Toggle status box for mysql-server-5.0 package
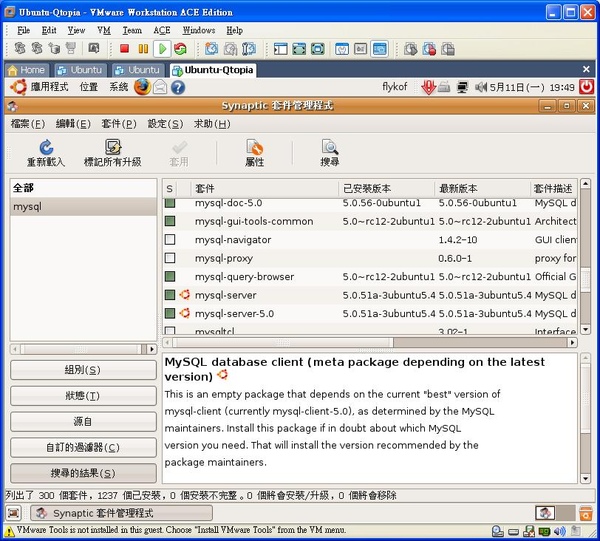Screen dimensions: 600x541 [x=170, y=313]
